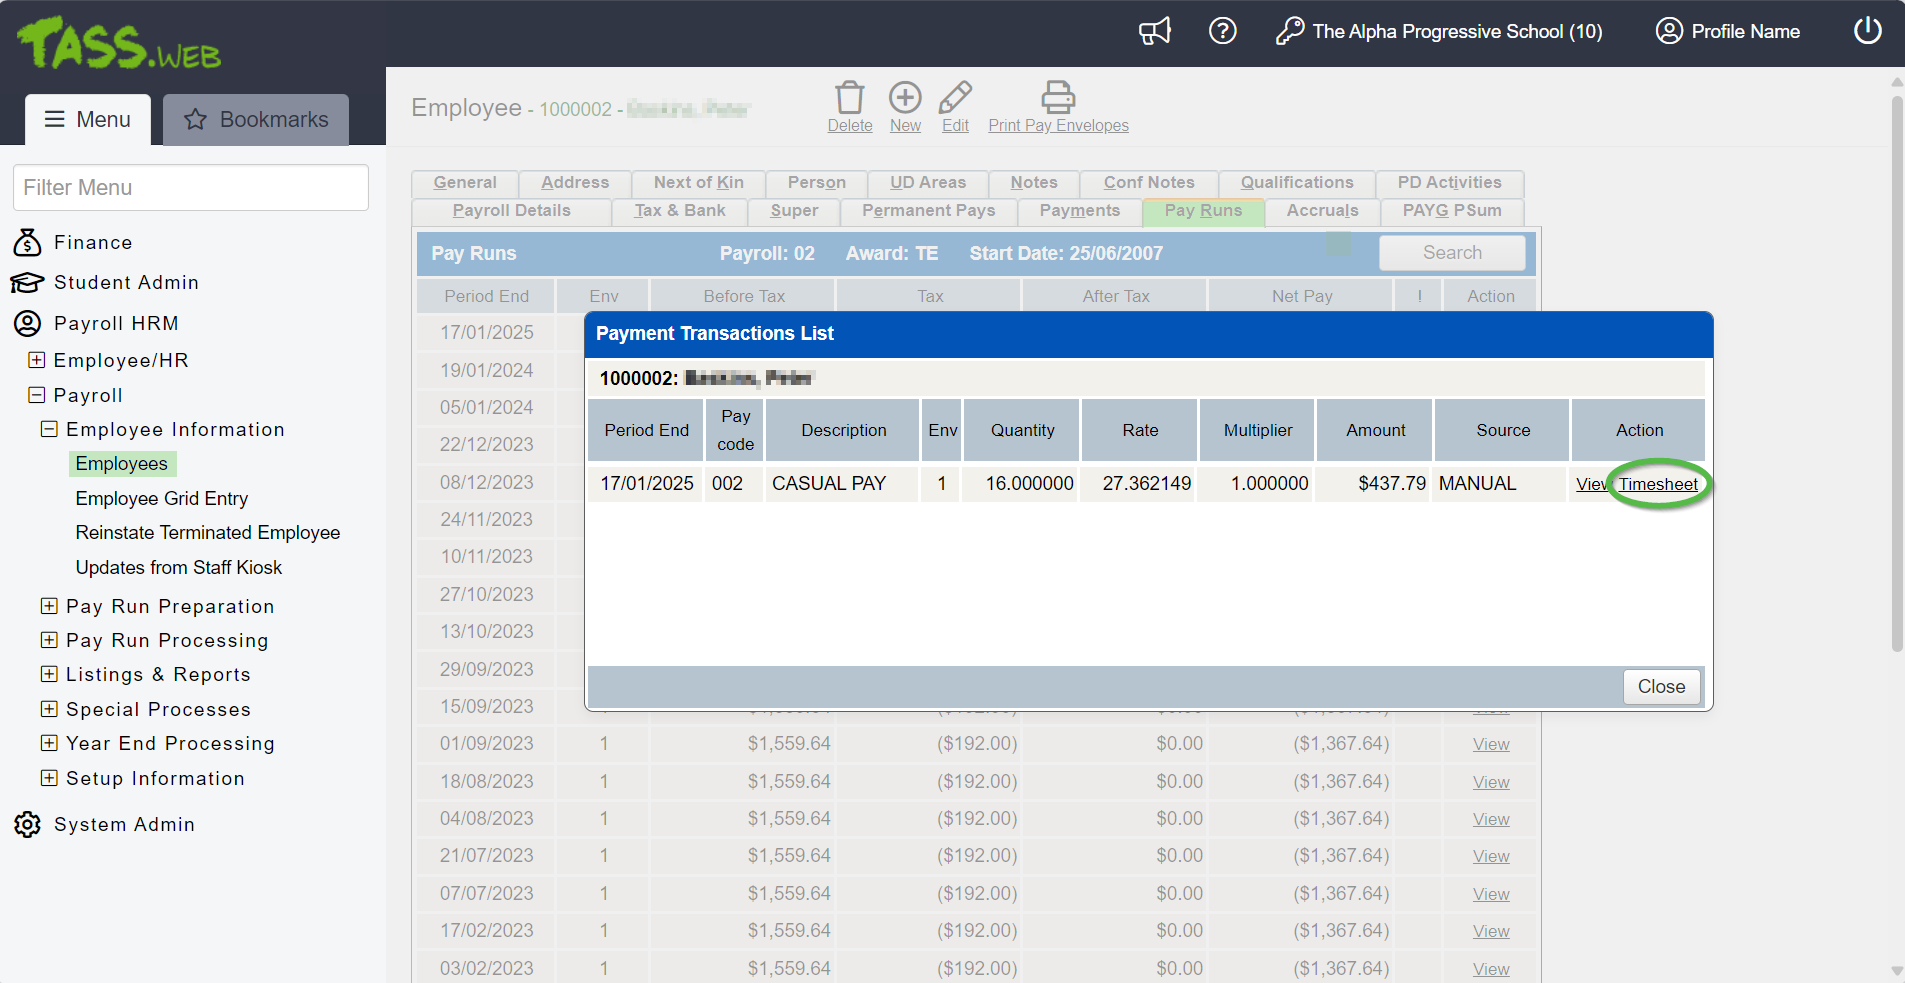Image resolution: width=1905 pixels, height=983 pixels.
Task: Close the Payment Transactions List dialog
Action: [1661, 687]
